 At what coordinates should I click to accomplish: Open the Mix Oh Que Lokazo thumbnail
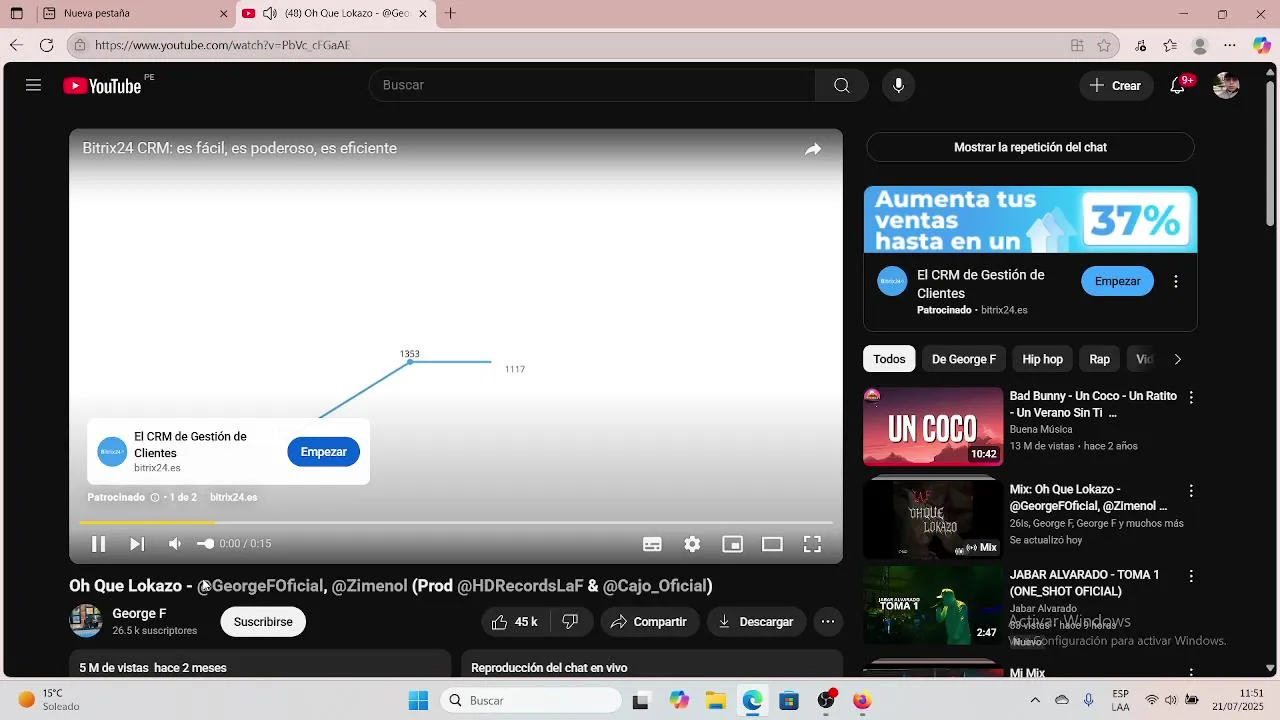coord(933,520)
